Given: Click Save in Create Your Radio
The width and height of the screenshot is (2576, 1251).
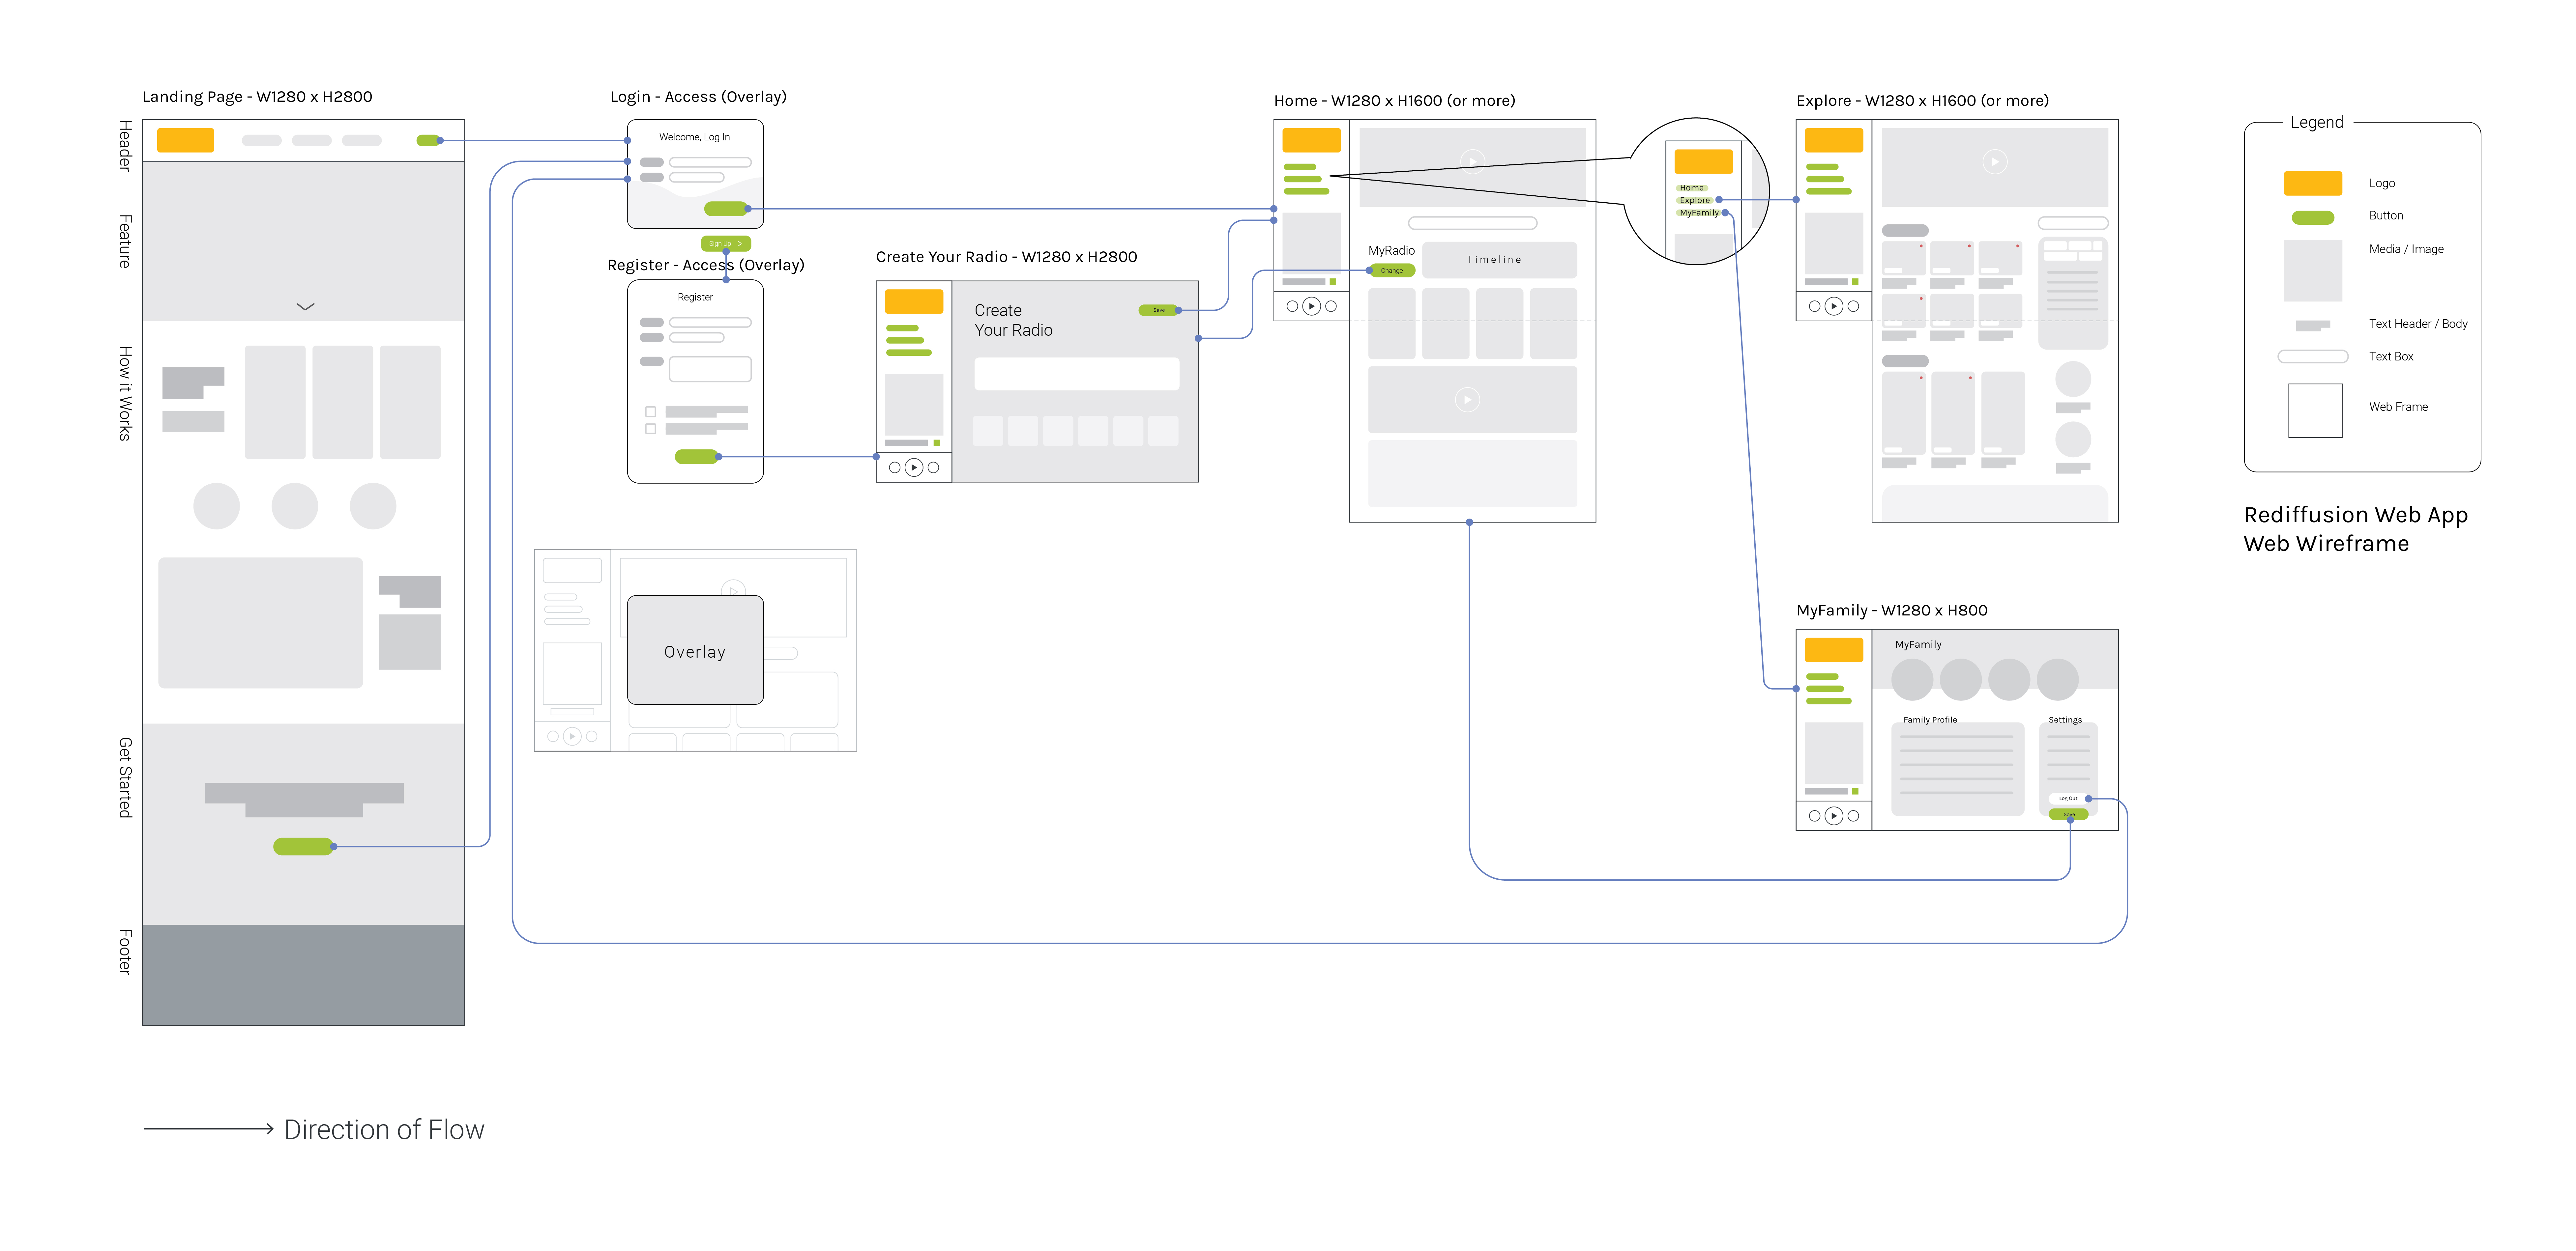Looking at the screenshot, I should (x=1159, y=310).
